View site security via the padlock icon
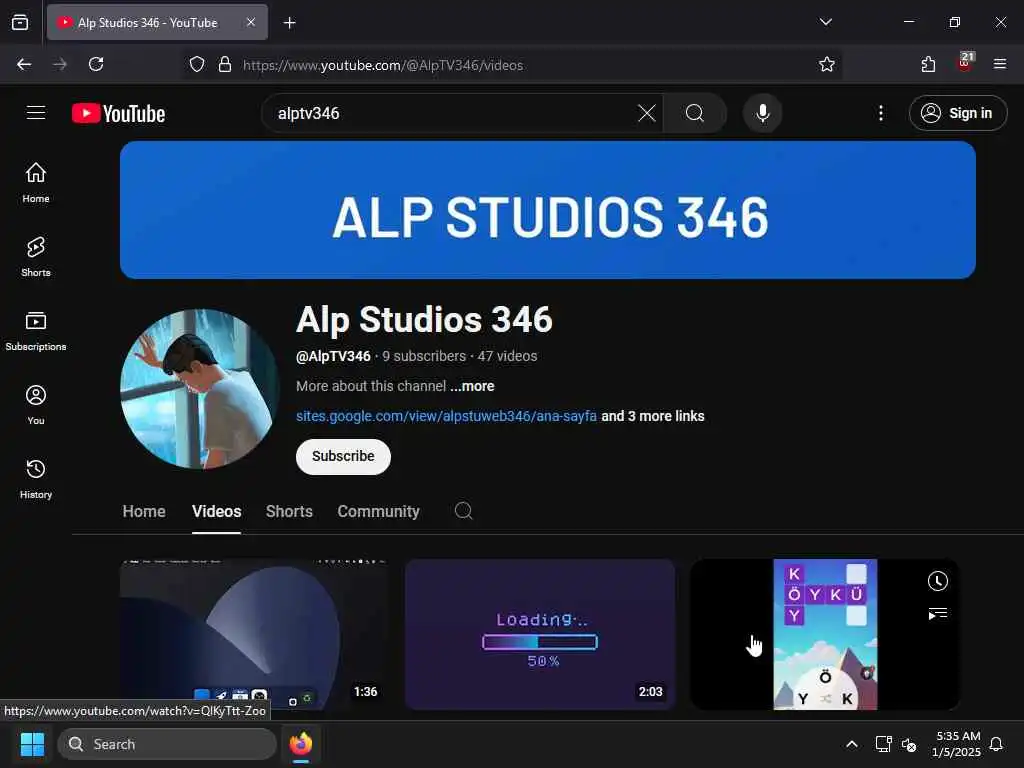The image size is (1024, 768). coord(225,64)
